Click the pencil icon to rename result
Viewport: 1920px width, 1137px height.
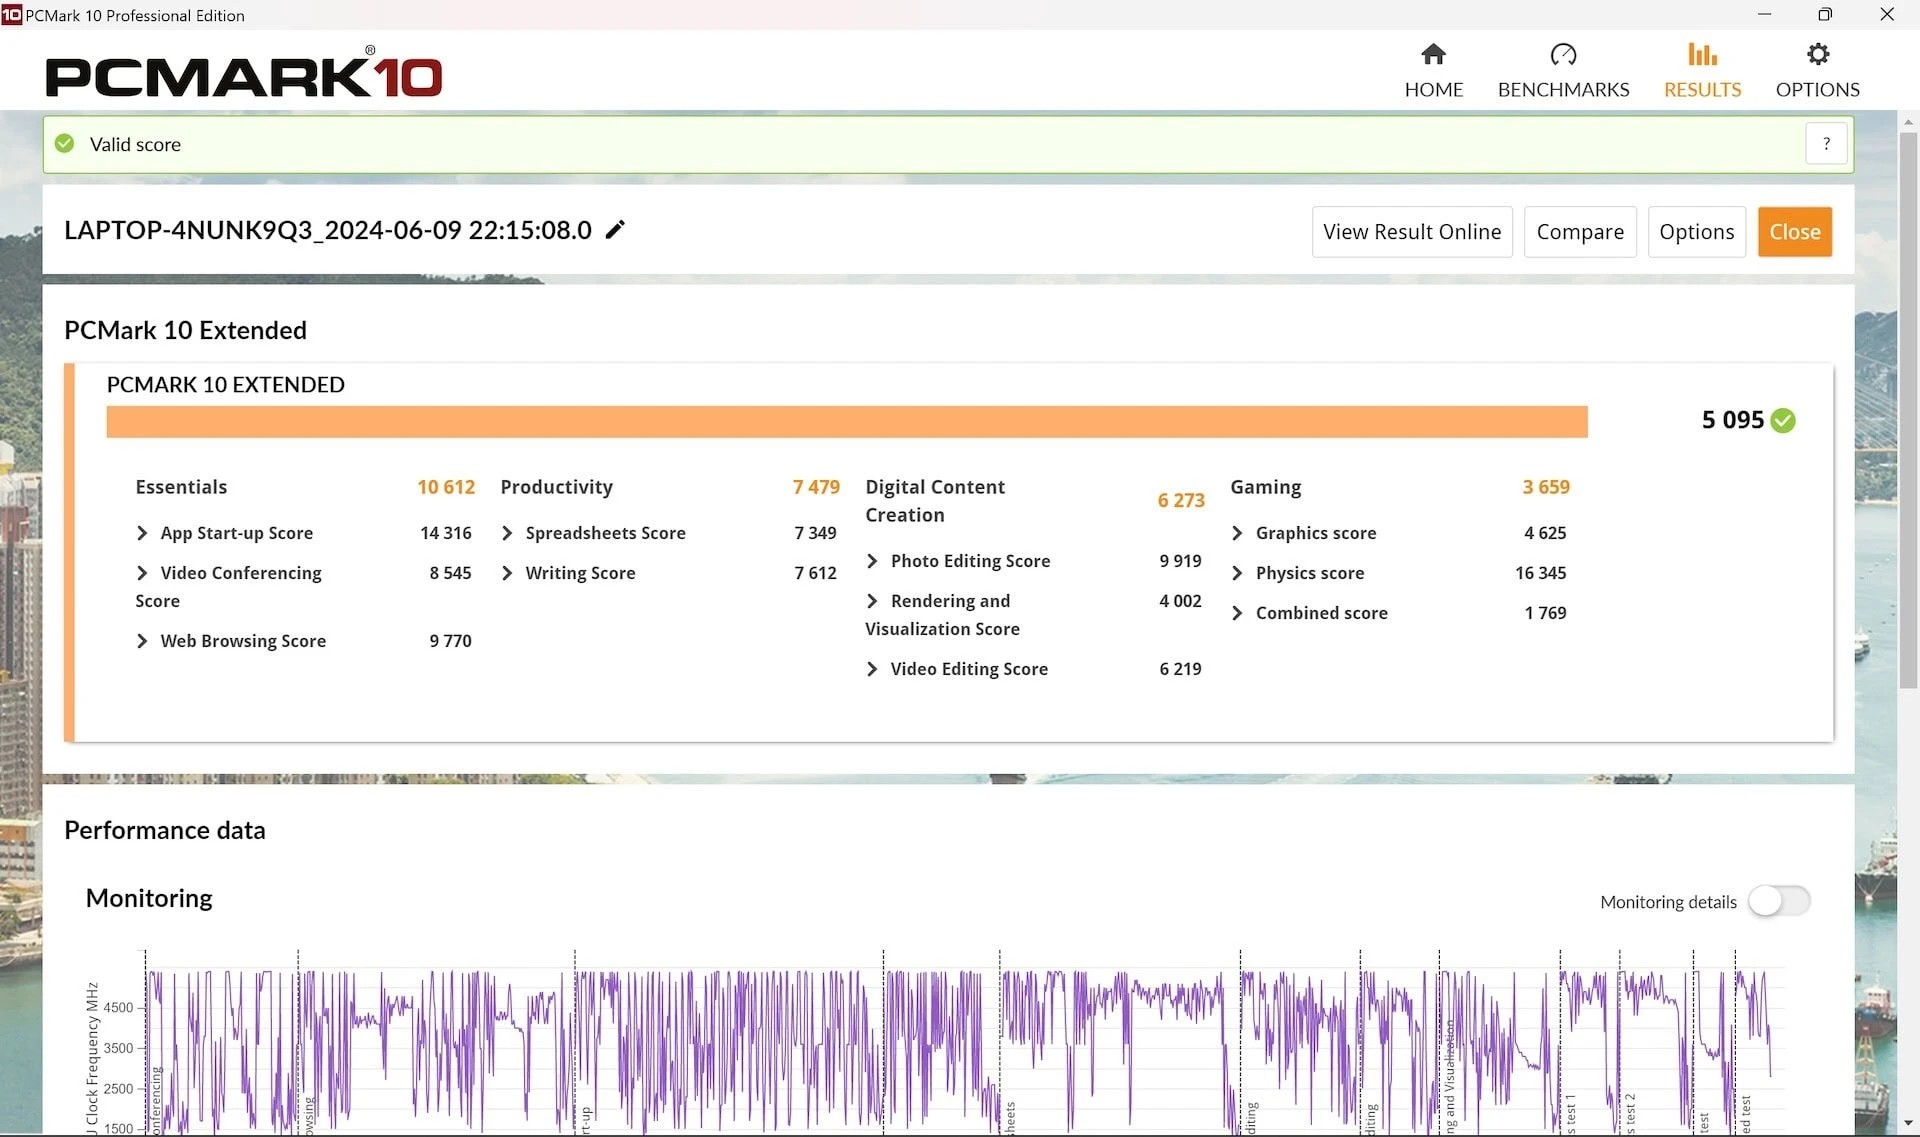click(x=616, y=230)
